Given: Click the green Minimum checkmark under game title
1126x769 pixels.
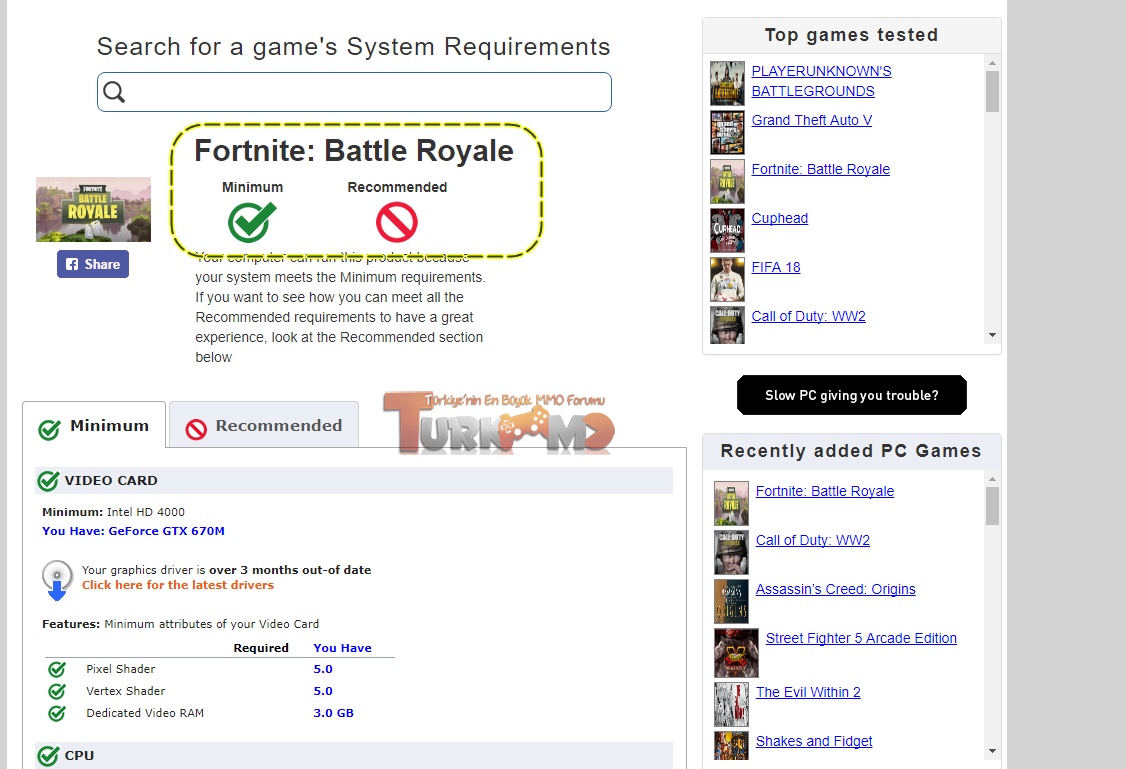Looking at the screenshot, I should [252, 221].
